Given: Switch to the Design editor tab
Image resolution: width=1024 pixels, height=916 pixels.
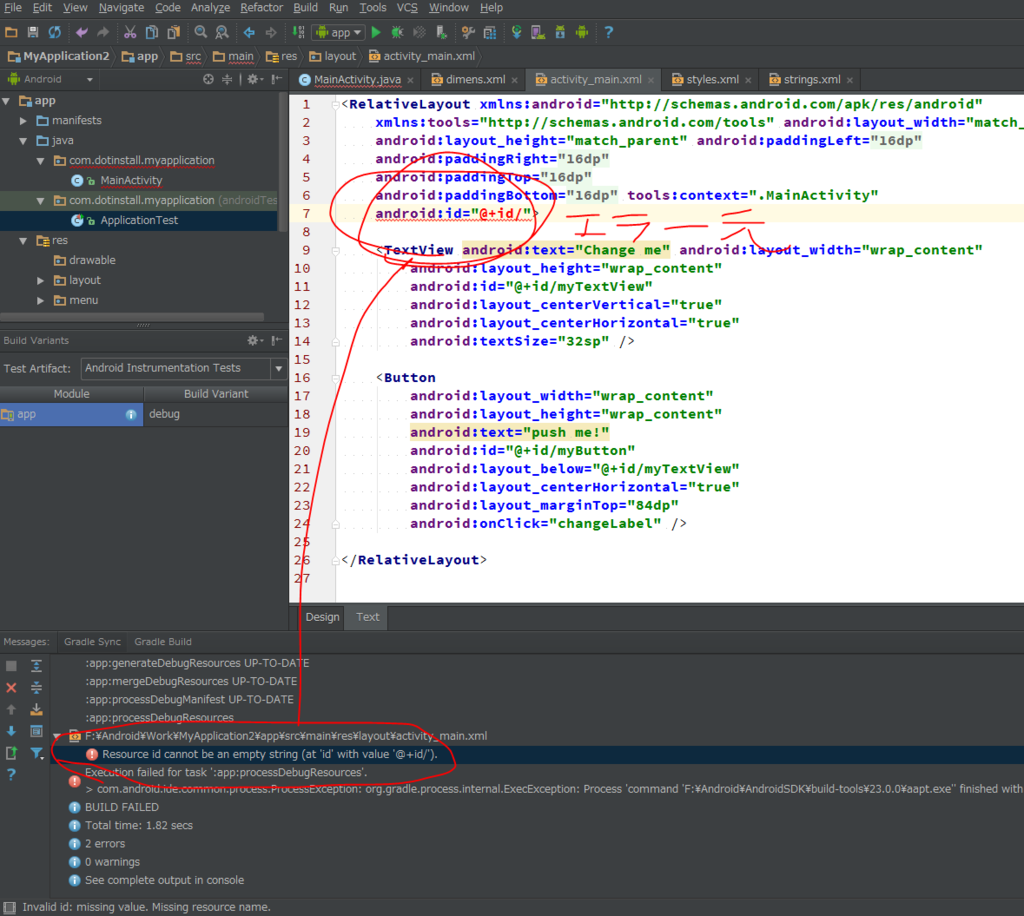Looking at the screenshot, I should (x=323, y=617).
